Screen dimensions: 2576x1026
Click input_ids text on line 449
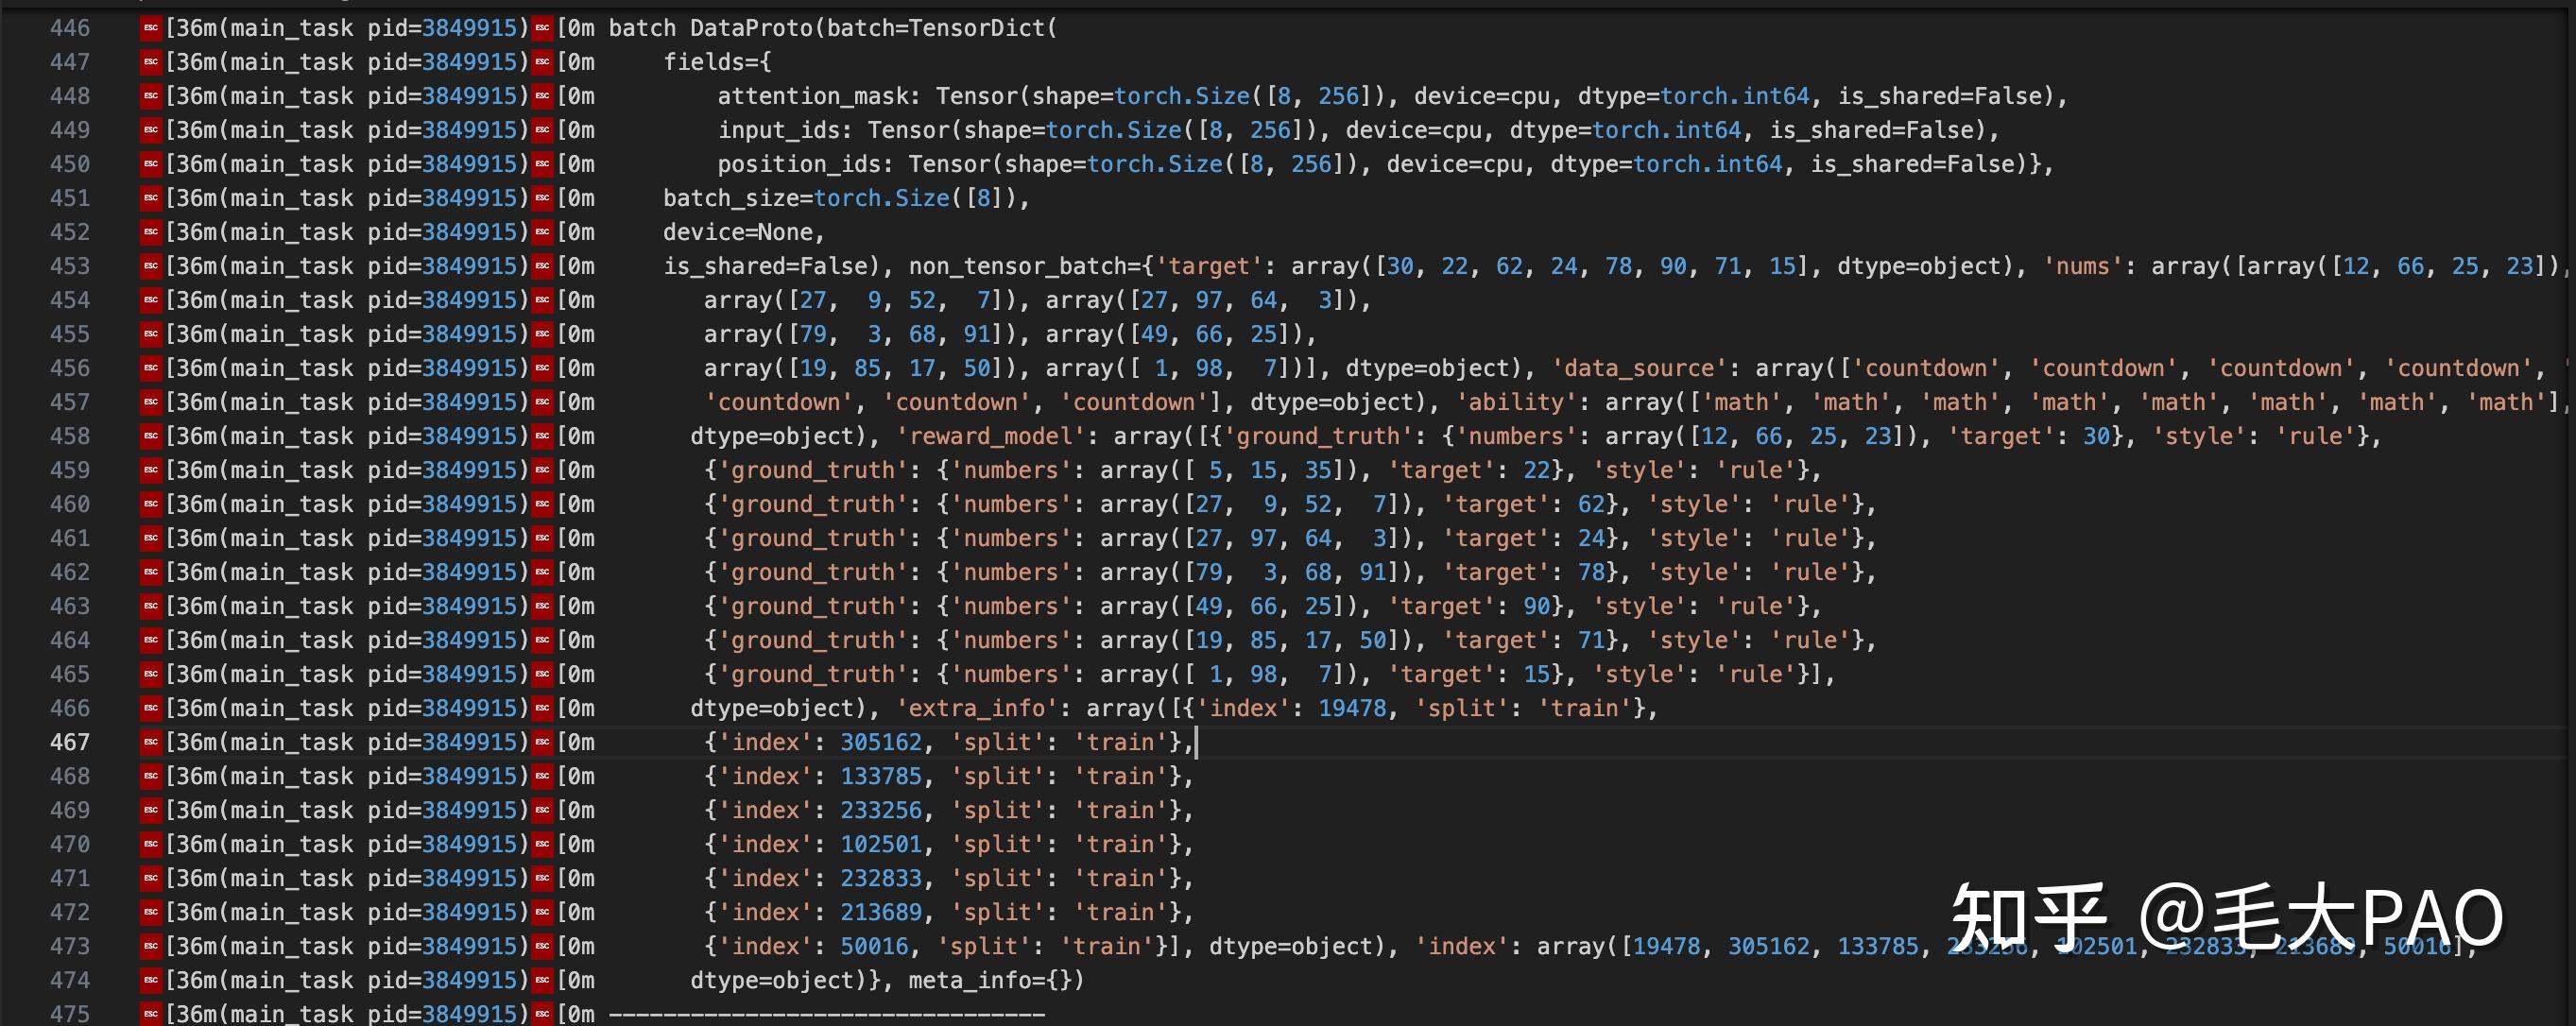pyautogui.click(x=786, y=130)
